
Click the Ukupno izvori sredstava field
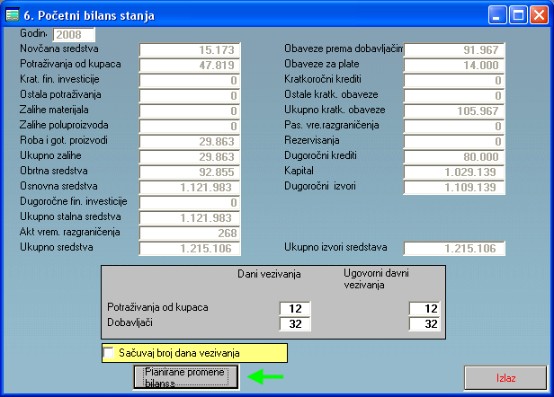click(454, 248)
